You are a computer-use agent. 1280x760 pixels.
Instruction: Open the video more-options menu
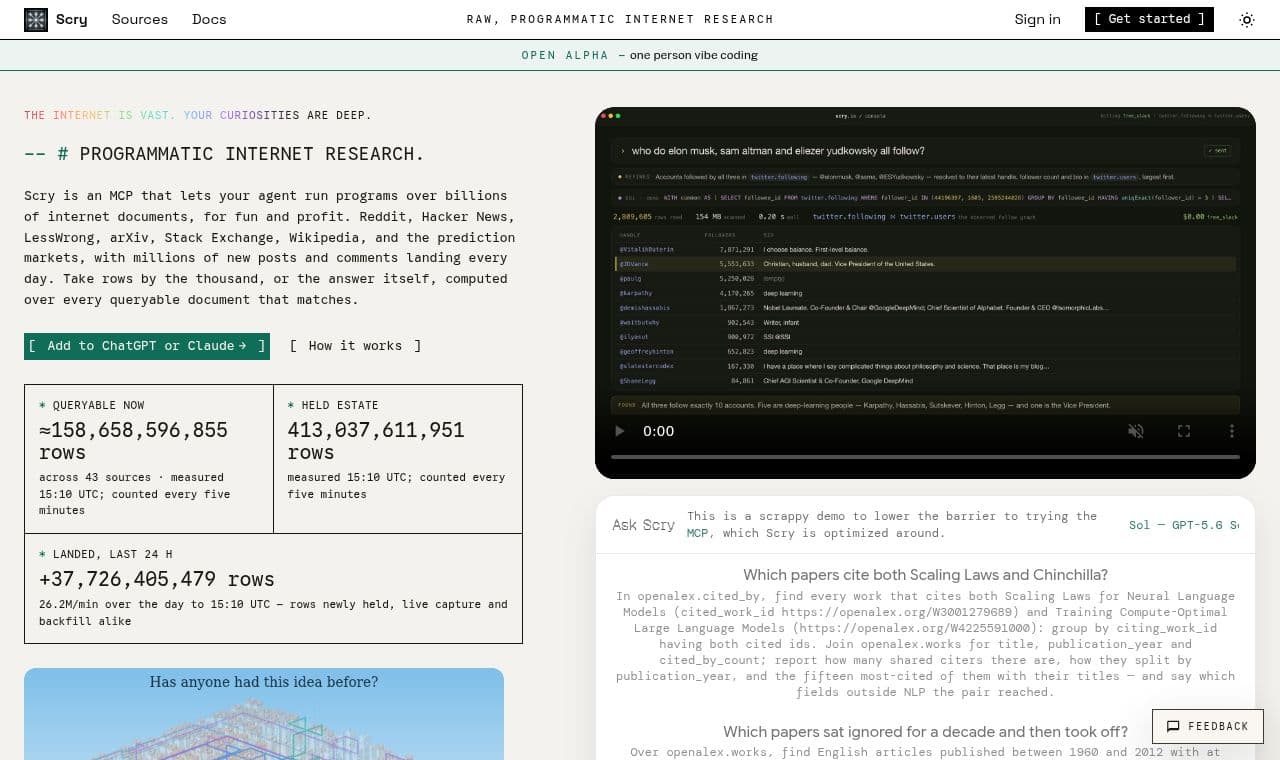[x=1232, y=431]
